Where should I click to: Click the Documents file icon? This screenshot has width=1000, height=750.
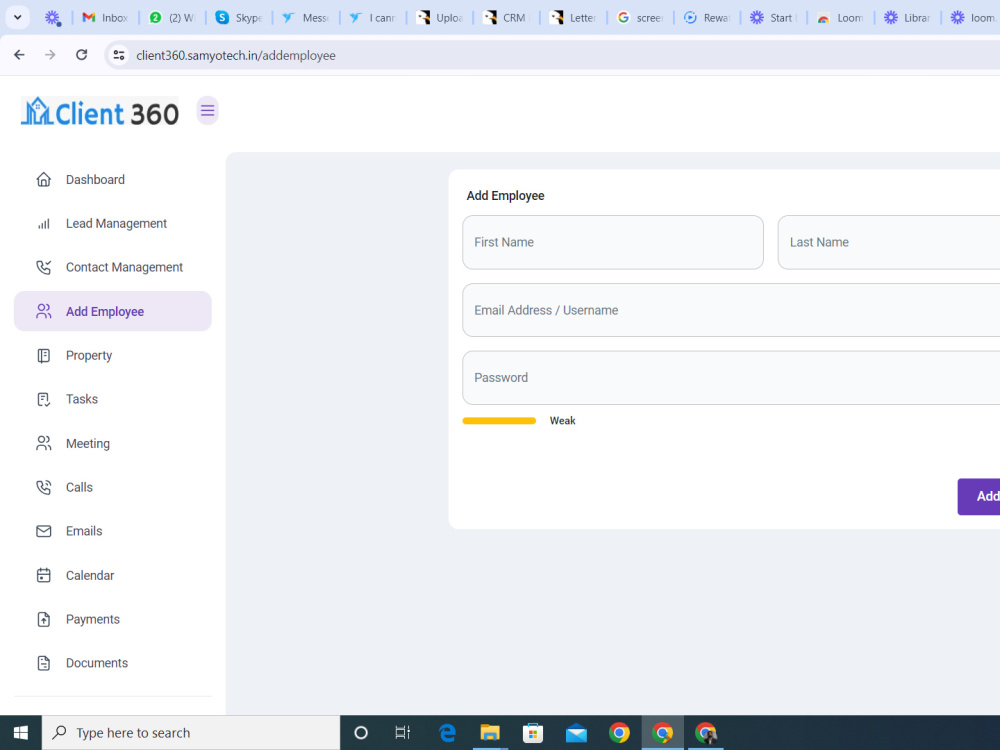point(43,663)
